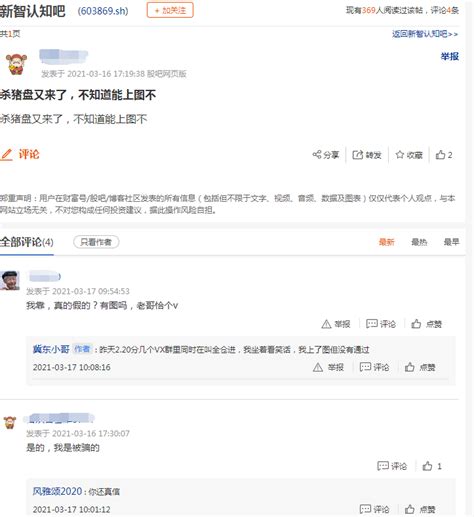Open the 返回新智认知吧>> link
Image resolution: width=474 pixels, height=517 pixels.
pos(425,34)
